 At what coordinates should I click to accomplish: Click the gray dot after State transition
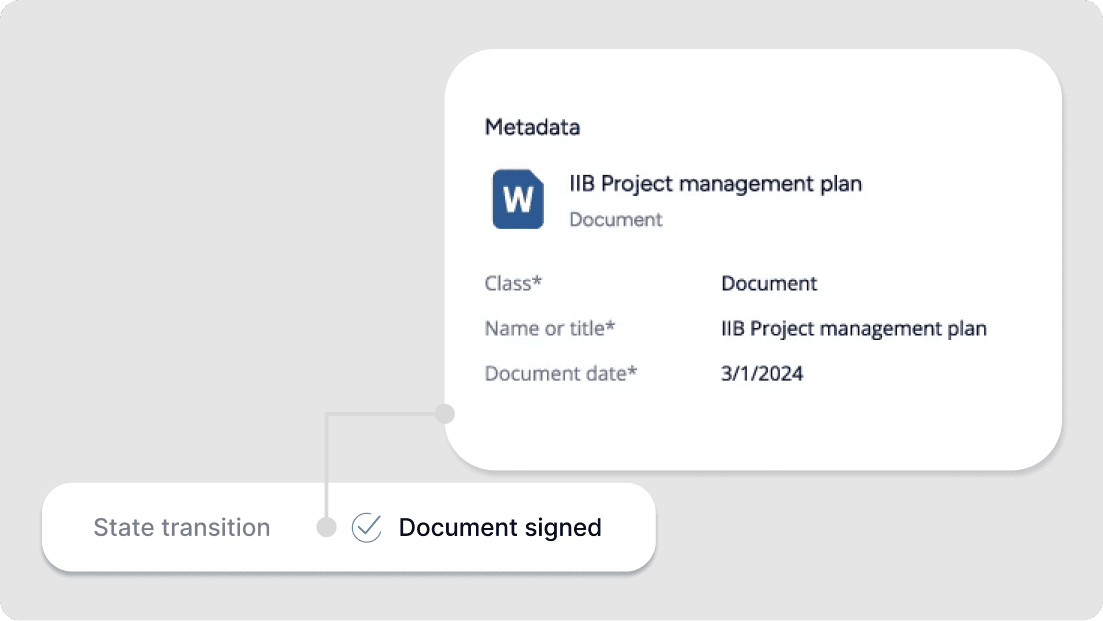(x=326, y=527)
